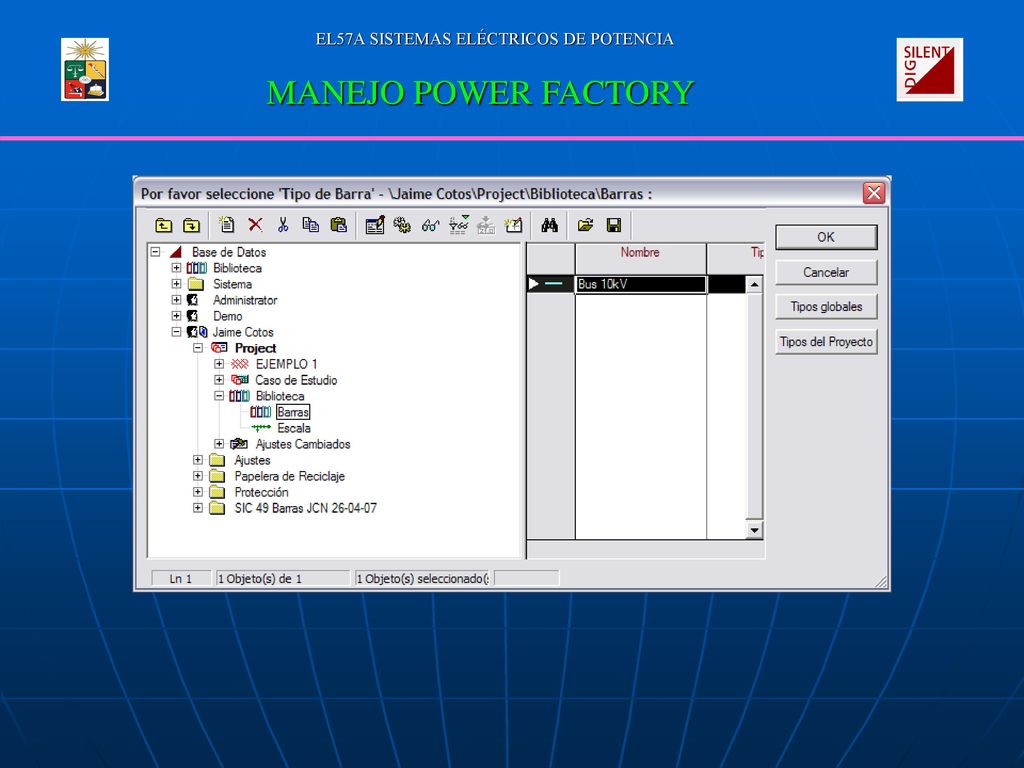Click the grayed download-arrow toolbar icon
Image resolution: width=1024 pixels, height=768 pixels.
[x=486, y=225]
